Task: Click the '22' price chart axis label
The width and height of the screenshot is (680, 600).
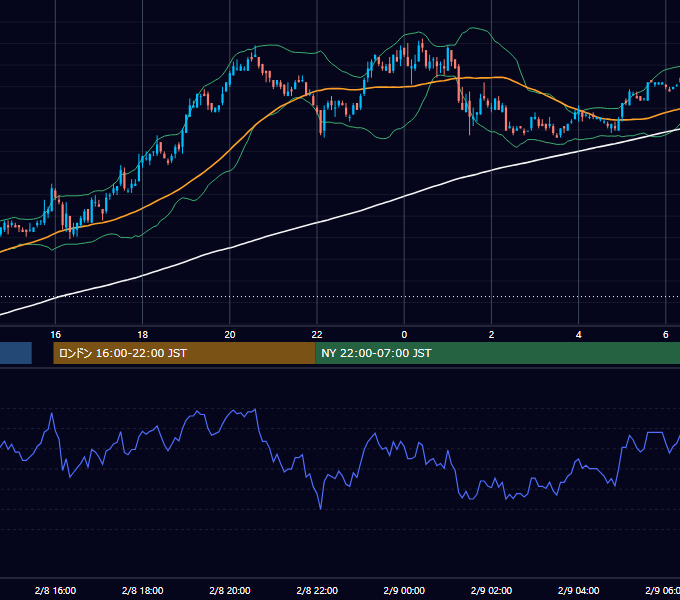Action: [x=317, y=335]
